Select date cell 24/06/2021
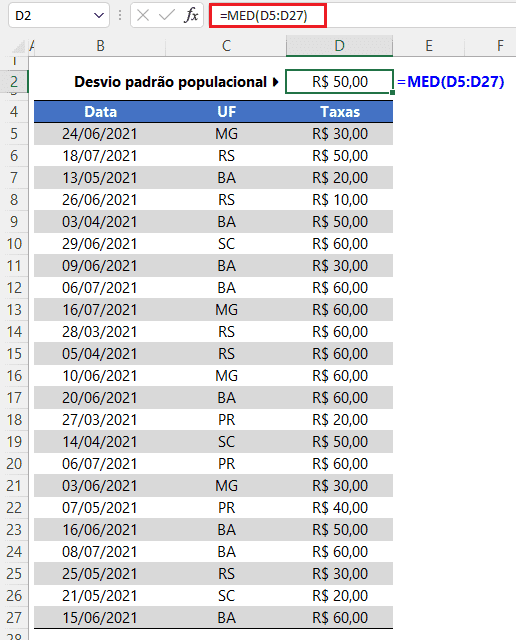This screenshot has height=640, width=516. (x=100, y=134)
